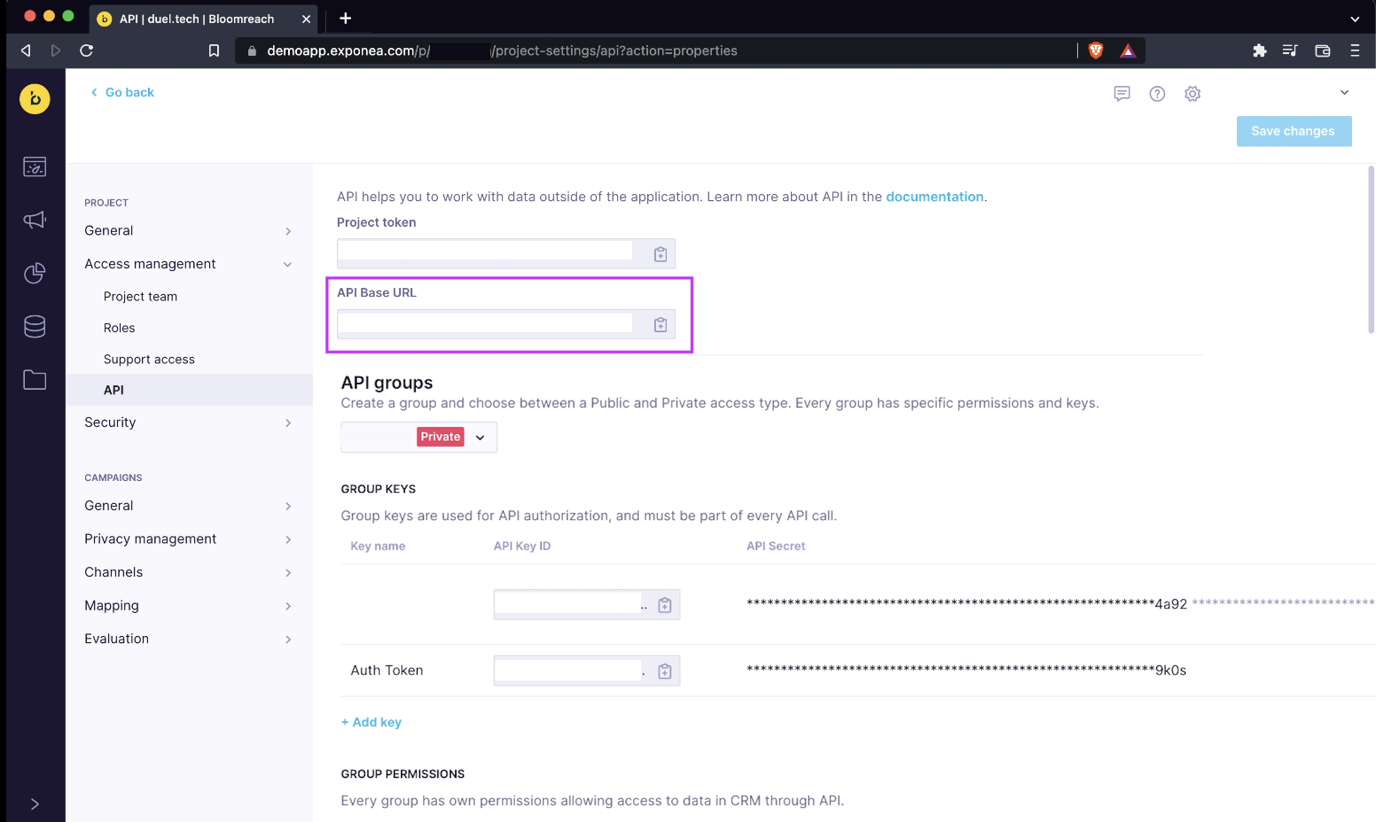The width and height of the screenshot is (1376, 822).
Task: Copy the Auth Token API Key ID
Action: [x=664, y=671]
